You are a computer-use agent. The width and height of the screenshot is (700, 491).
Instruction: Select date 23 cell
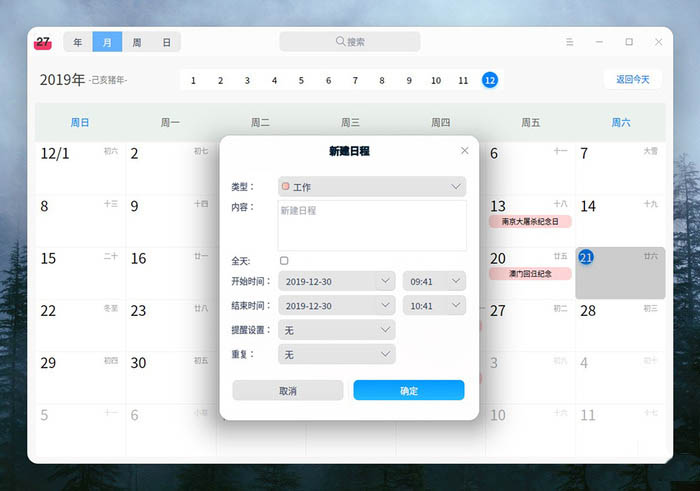point(171,325)
